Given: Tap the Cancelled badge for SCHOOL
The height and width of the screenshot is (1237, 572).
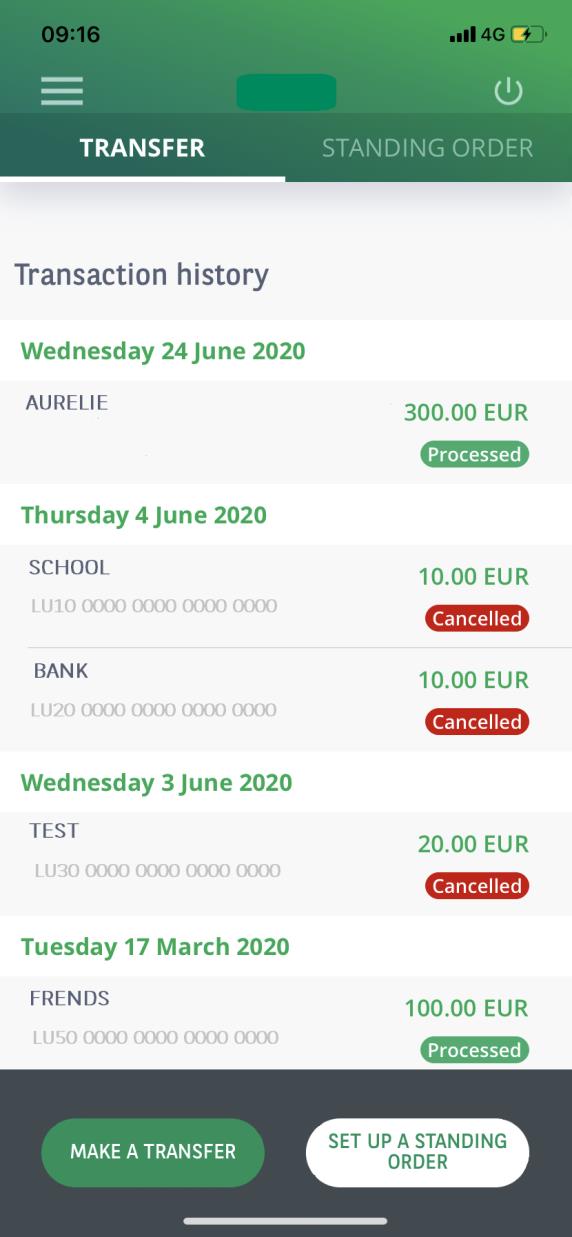Looking at the screenshot, I should click(x=477, y=619).
